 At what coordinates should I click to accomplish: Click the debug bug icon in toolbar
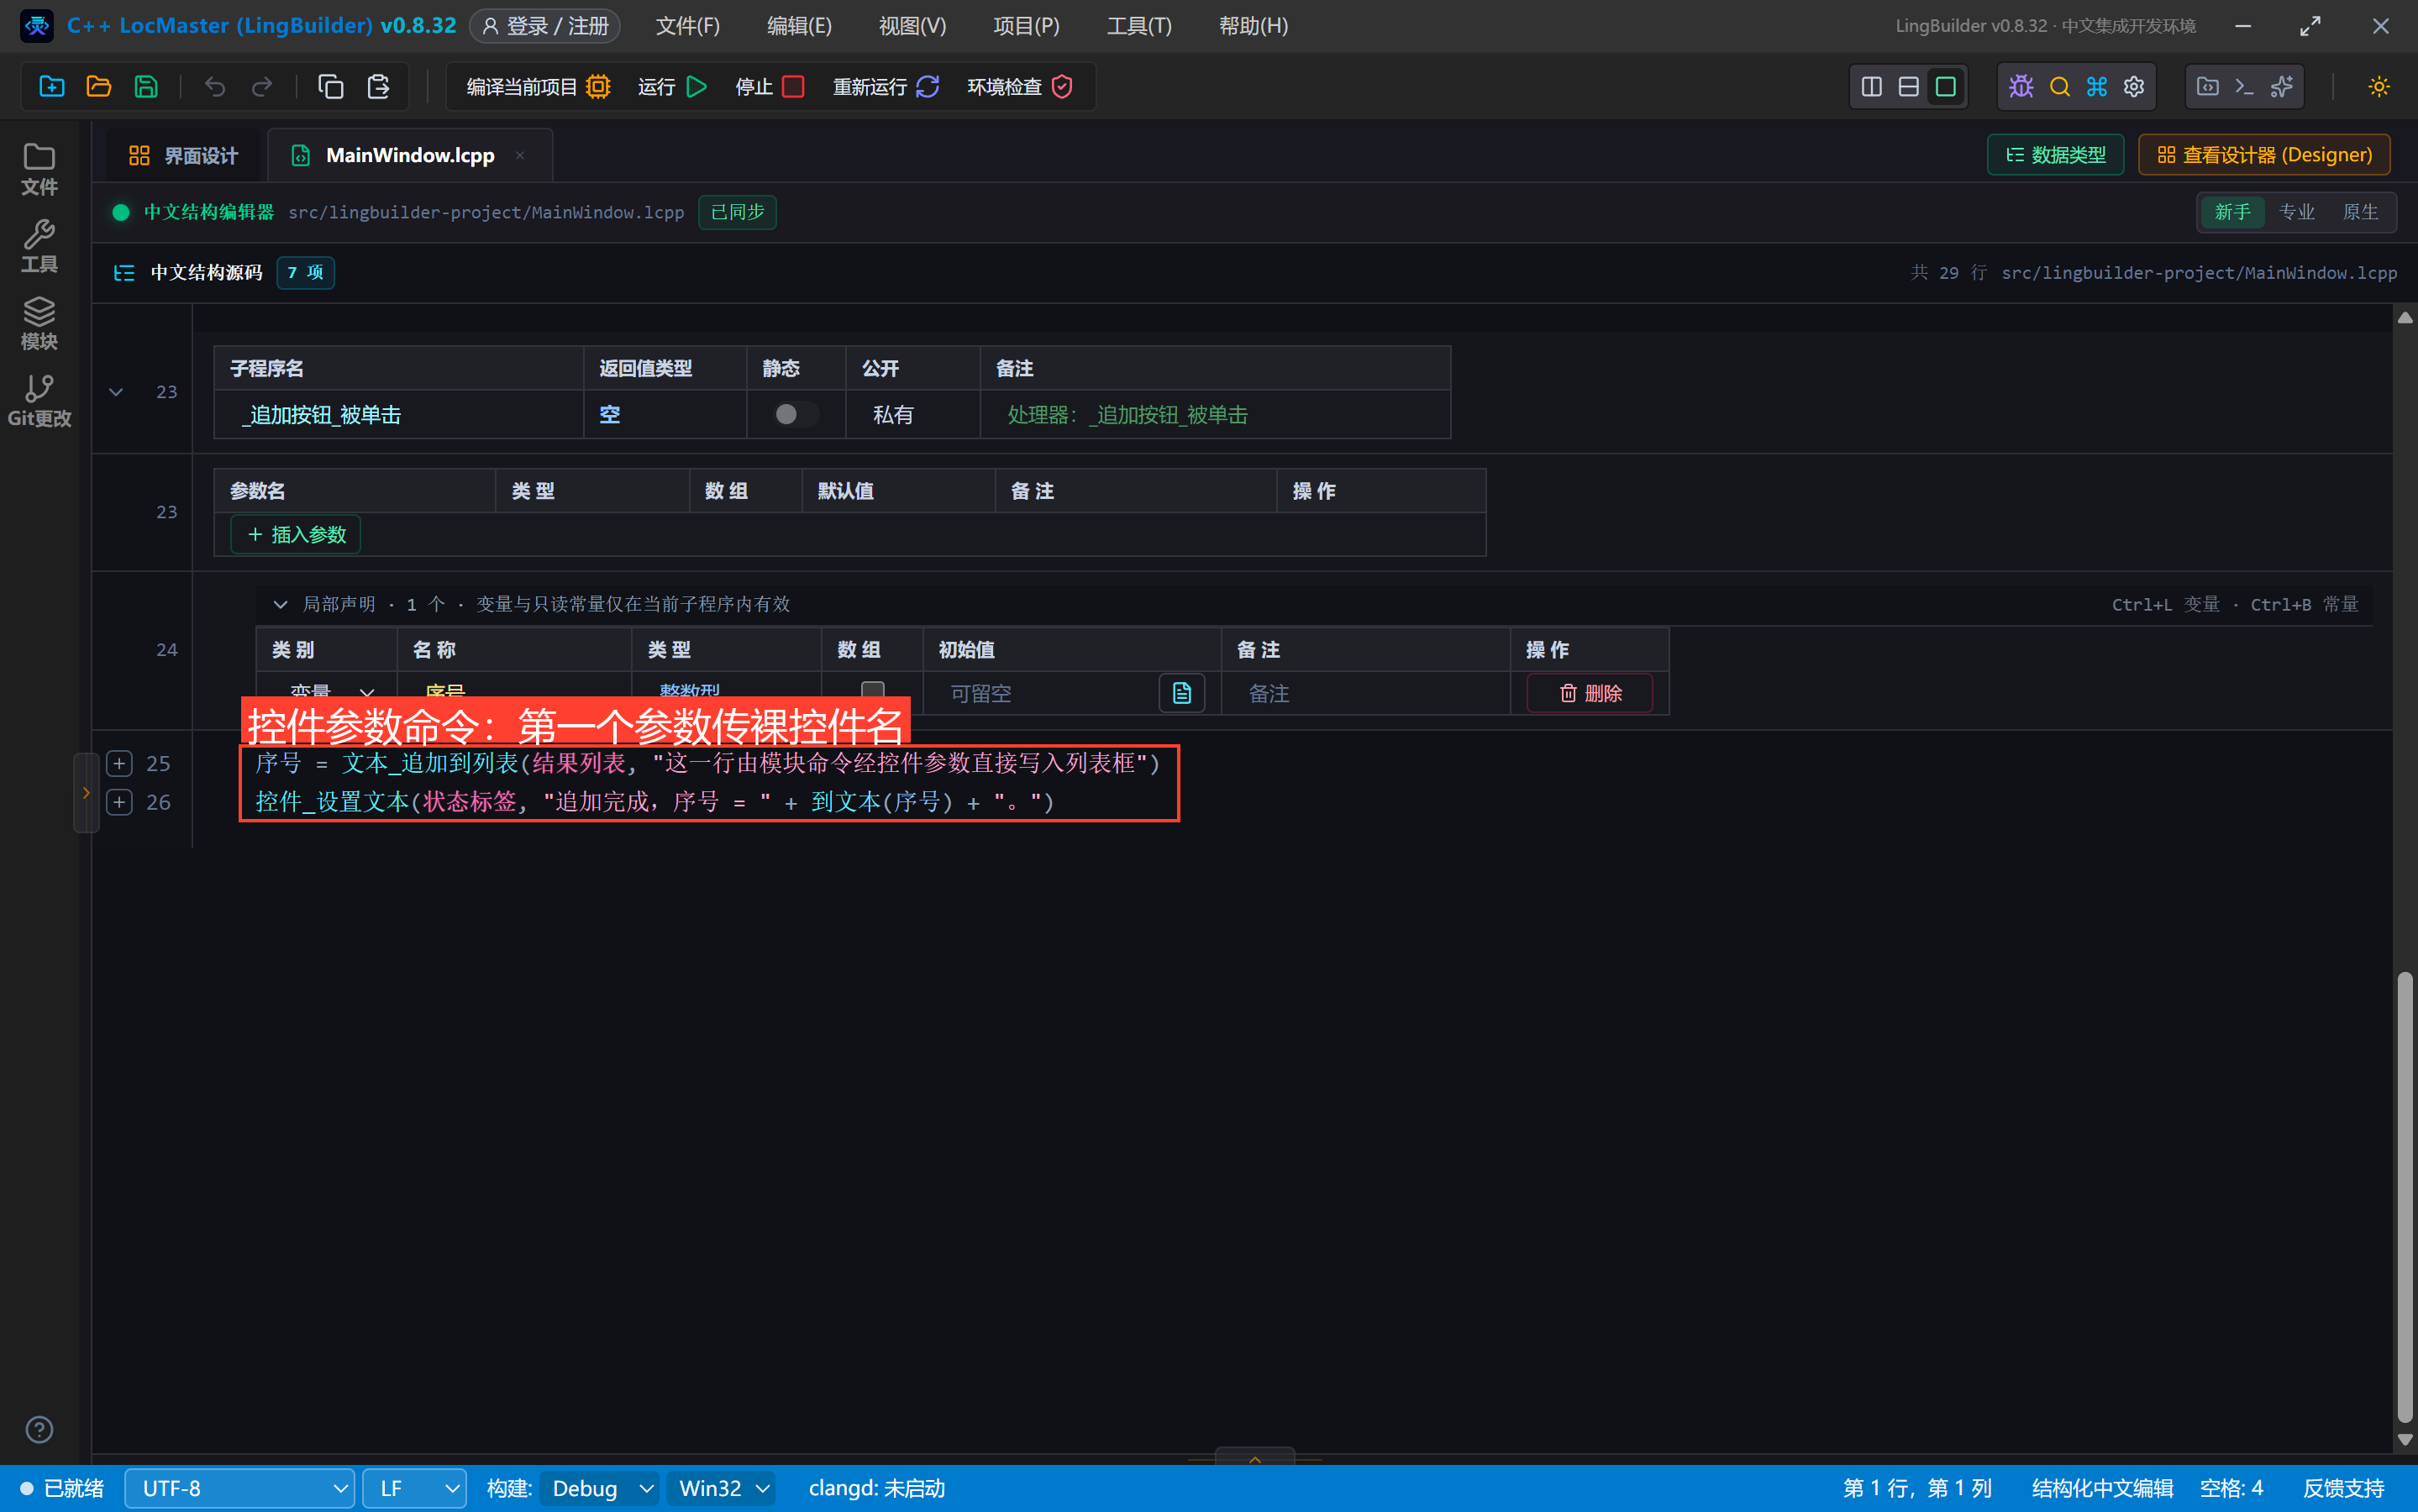coord(2021,87)
